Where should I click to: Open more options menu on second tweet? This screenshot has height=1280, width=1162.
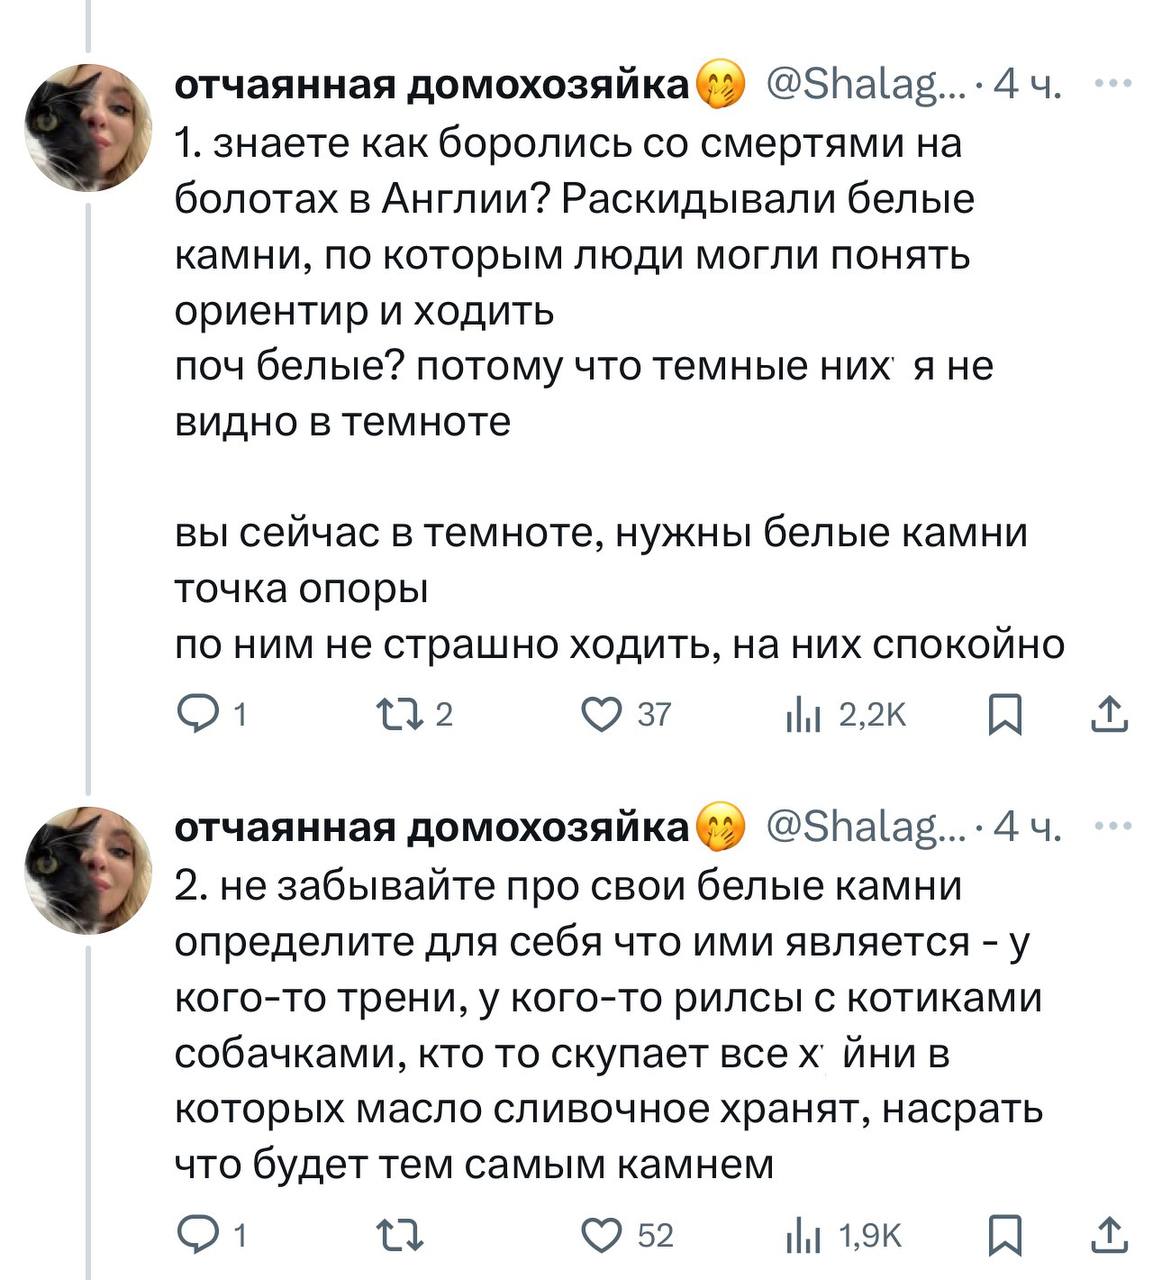coord(1114,826)
